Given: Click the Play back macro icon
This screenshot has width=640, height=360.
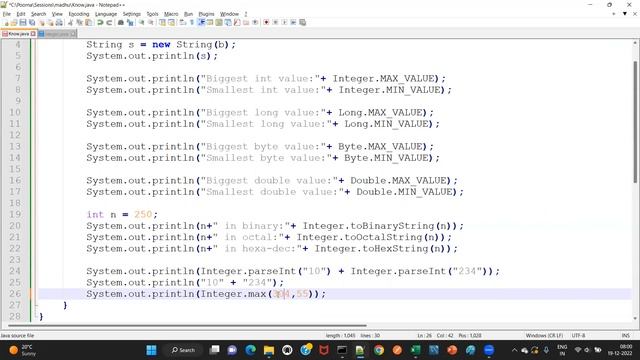Looking at the screenshot, I should (284, 22).
